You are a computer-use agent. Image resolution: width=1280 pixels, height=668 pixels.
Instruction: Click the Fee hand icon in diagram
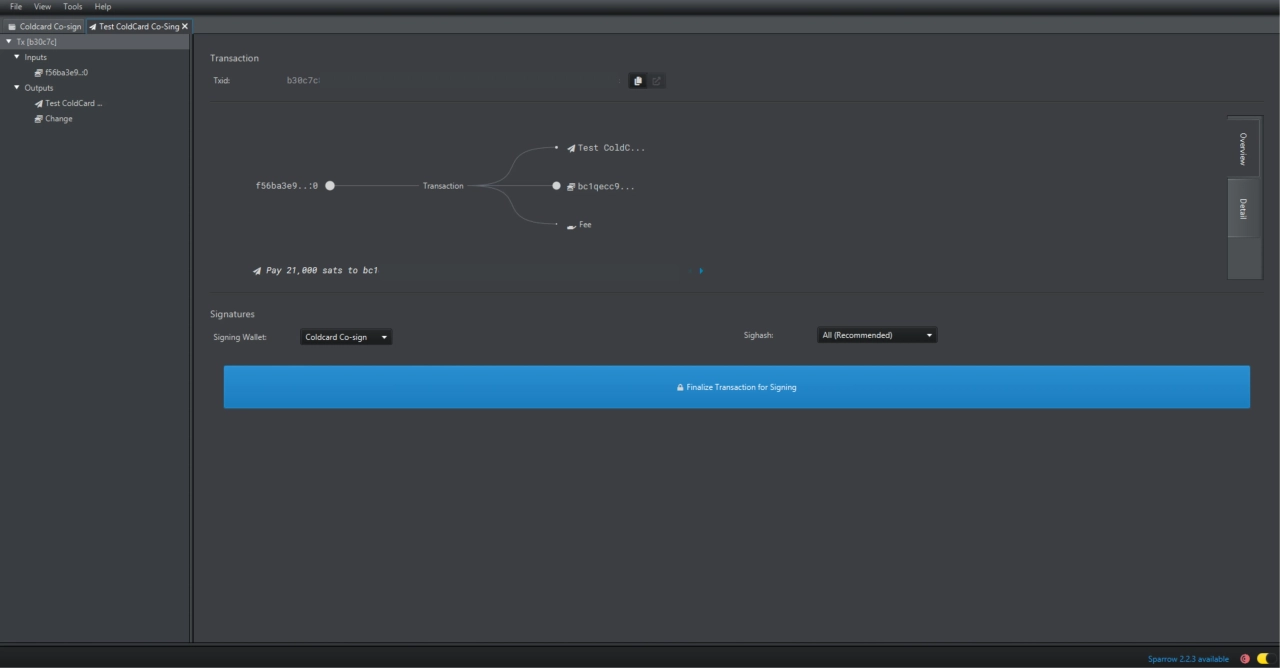pyautogui.click(x=571, y=226)
